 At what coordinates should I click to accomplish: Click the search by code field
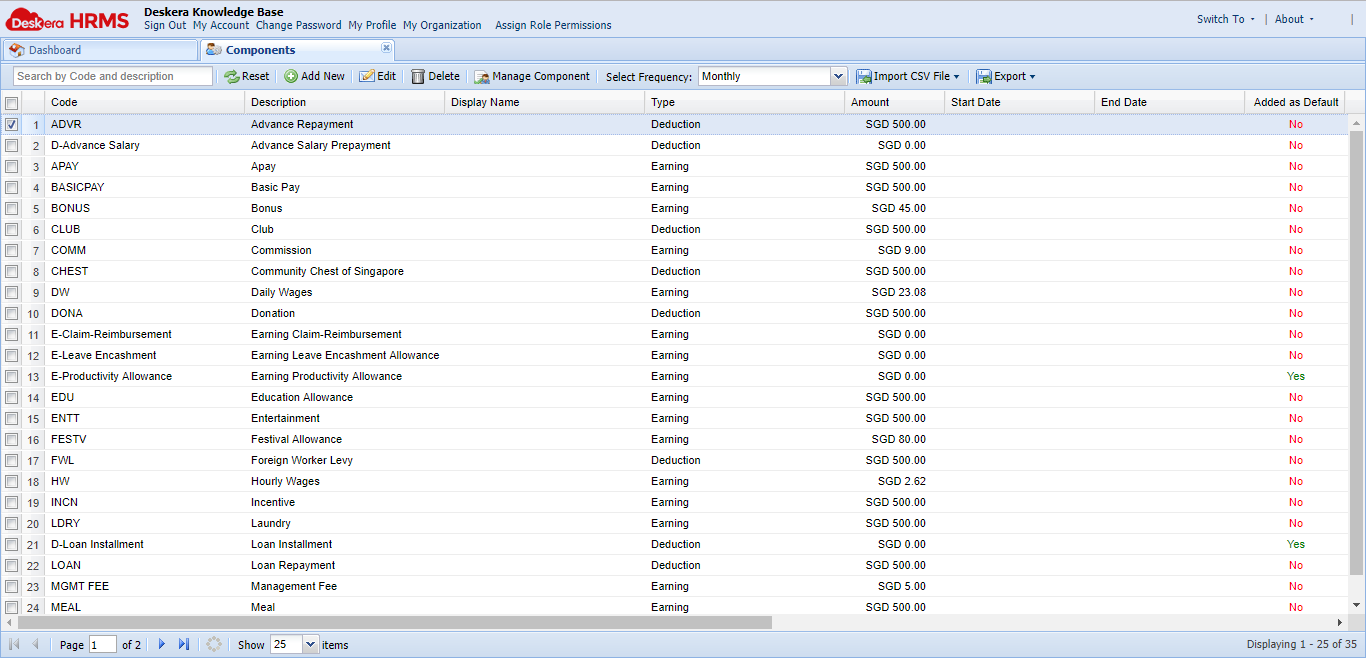pyautogui.click(x=113, y=76)
